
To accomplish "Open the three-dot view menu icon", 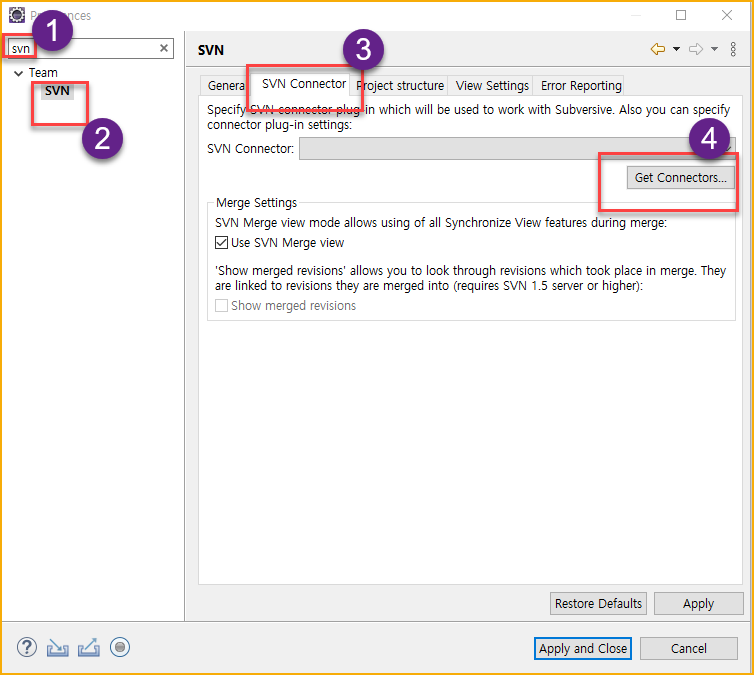I will pyautogui.click(x=733, y=49).
